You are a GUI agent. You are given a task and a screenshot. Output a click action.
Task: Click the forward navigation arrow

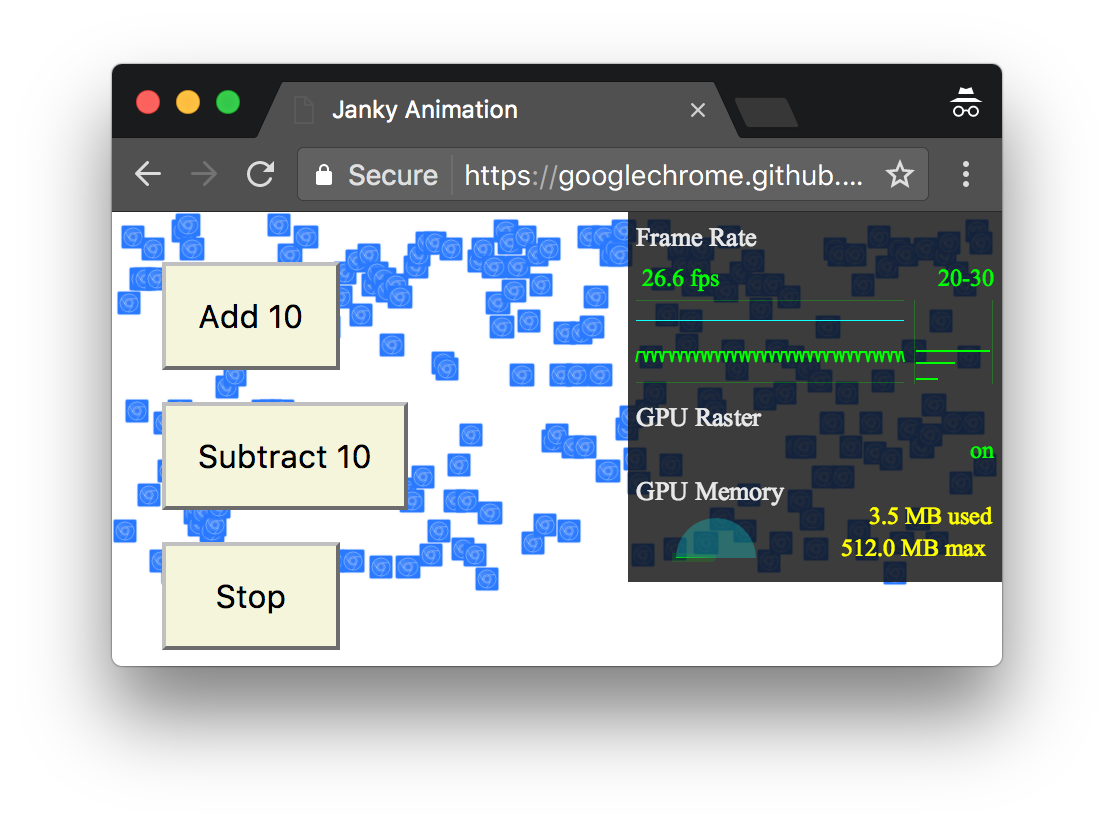click(x=203, y=174)
